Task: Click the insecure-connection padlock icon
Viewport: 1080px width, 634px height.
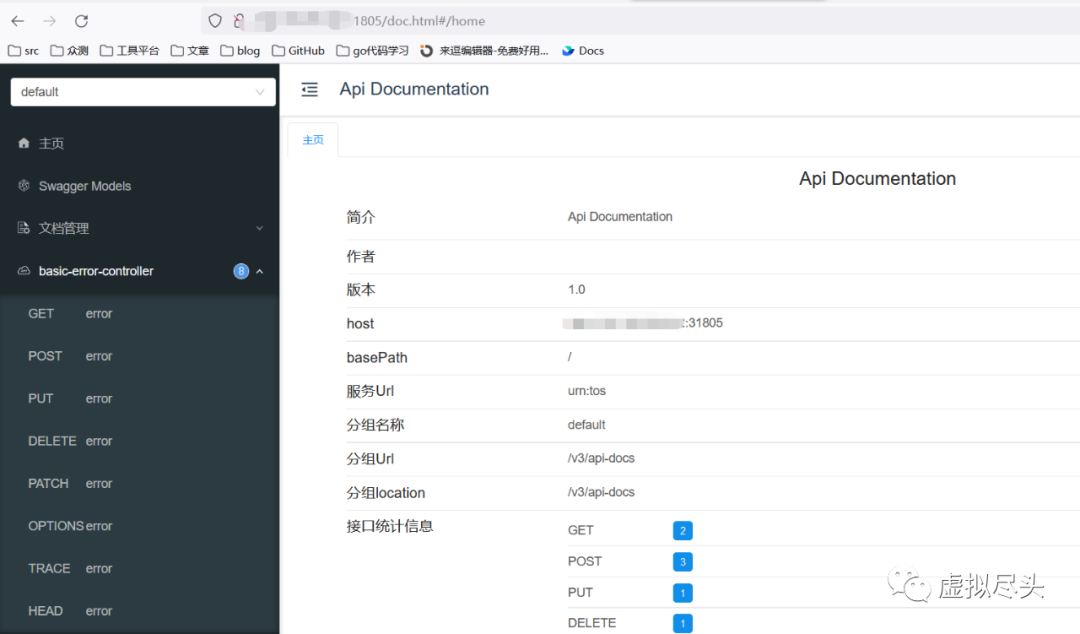Action: tap(238, 21)
